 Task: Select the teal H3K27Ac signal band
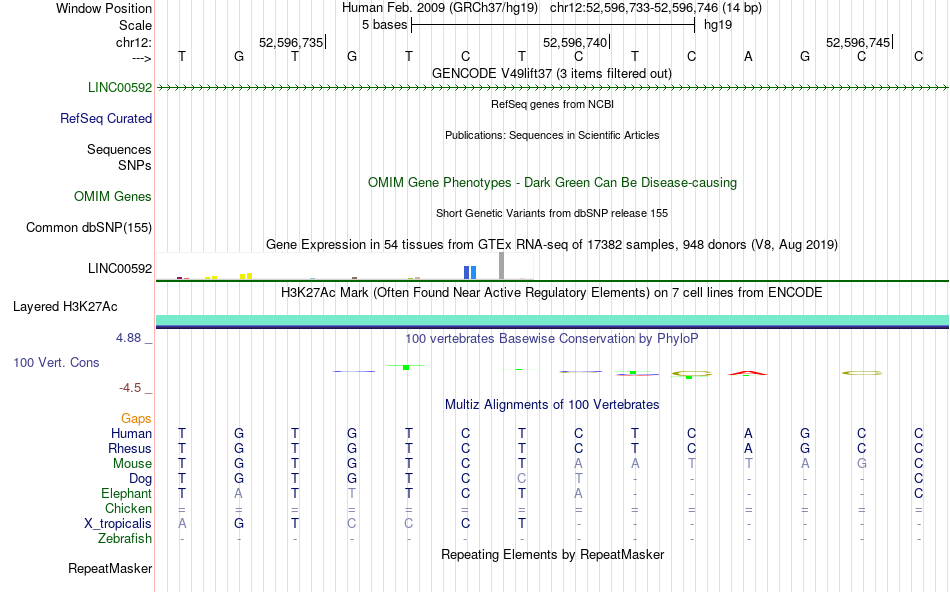[552, 321]
